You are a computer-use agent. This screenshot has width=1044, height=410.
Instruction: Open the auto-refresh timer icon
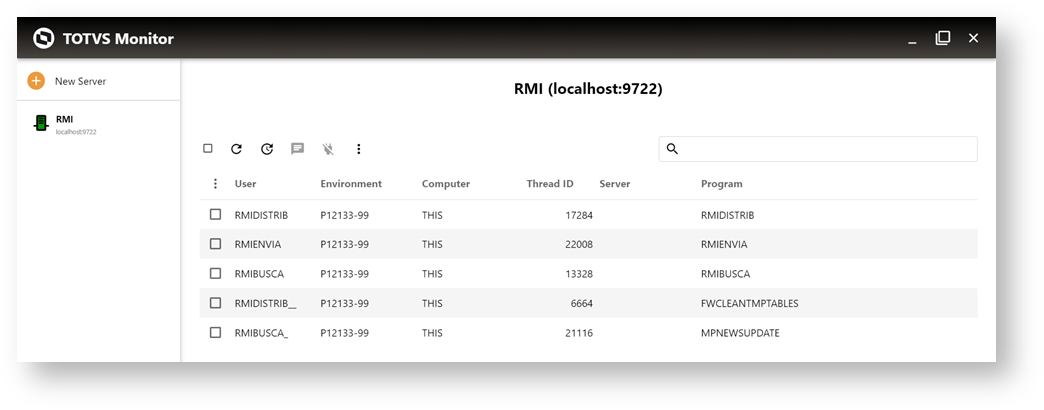[267, 149]
